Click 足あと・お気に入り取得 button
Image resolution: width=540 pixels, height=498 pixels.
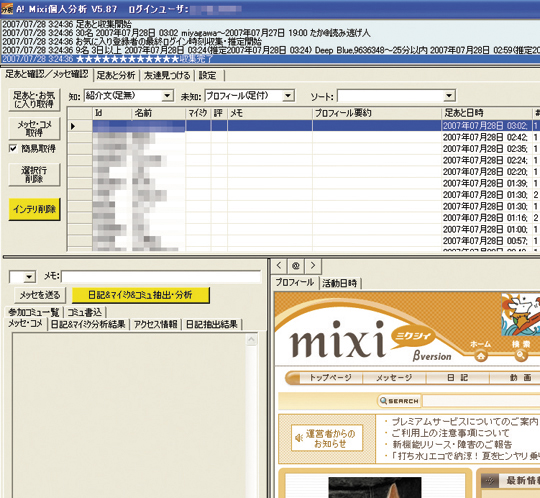[x=34, y=100]
